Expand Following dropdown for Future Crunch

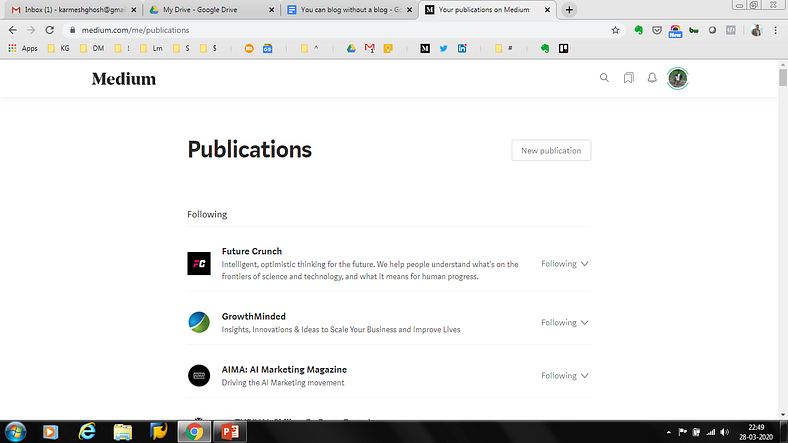pyautogui.click(x=564, y=264)
